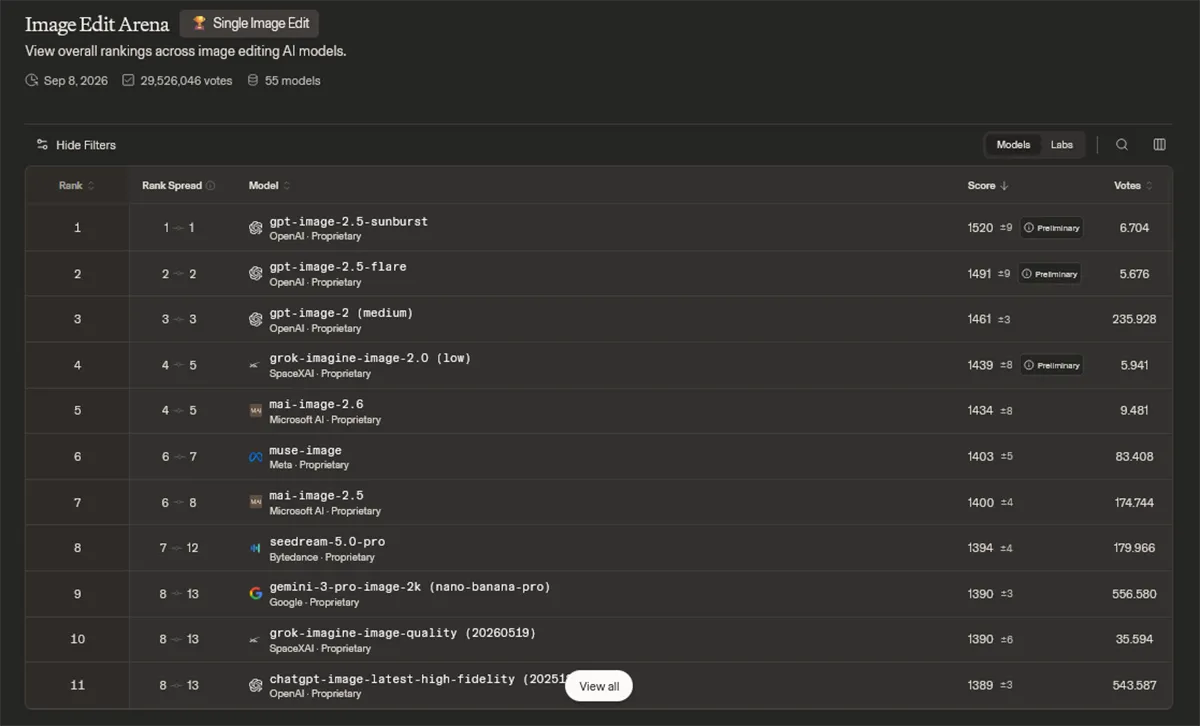
Task: Click the clock icon next to Sep 8, 2026
Action: click(32, 80)
